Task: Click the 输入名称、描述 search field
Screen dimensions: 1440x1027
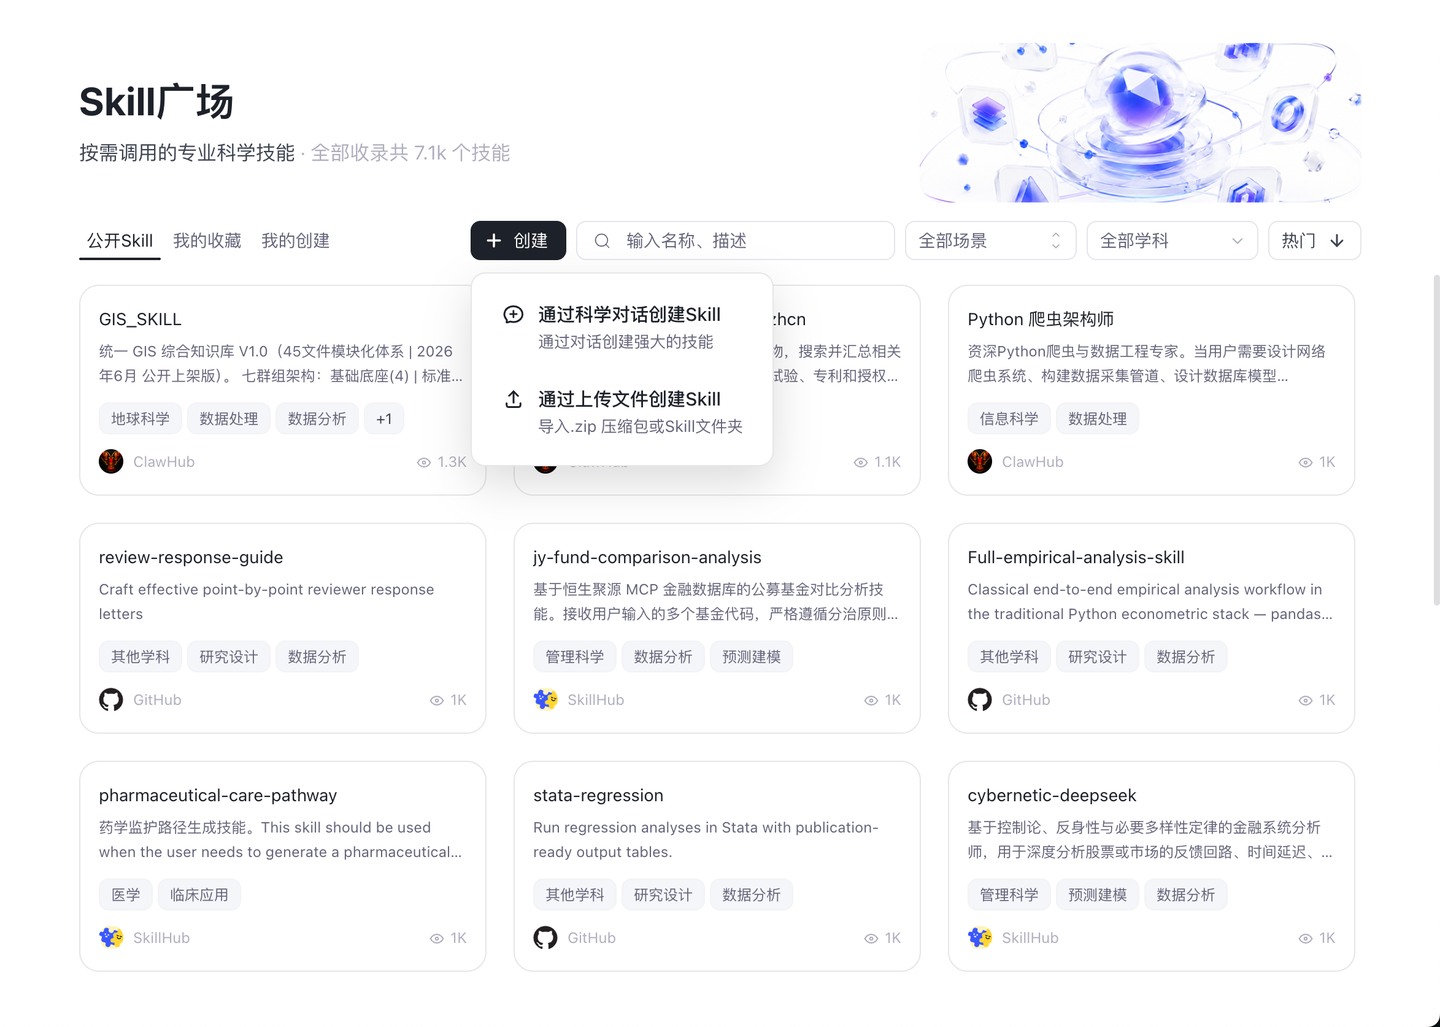Action: 735,241
